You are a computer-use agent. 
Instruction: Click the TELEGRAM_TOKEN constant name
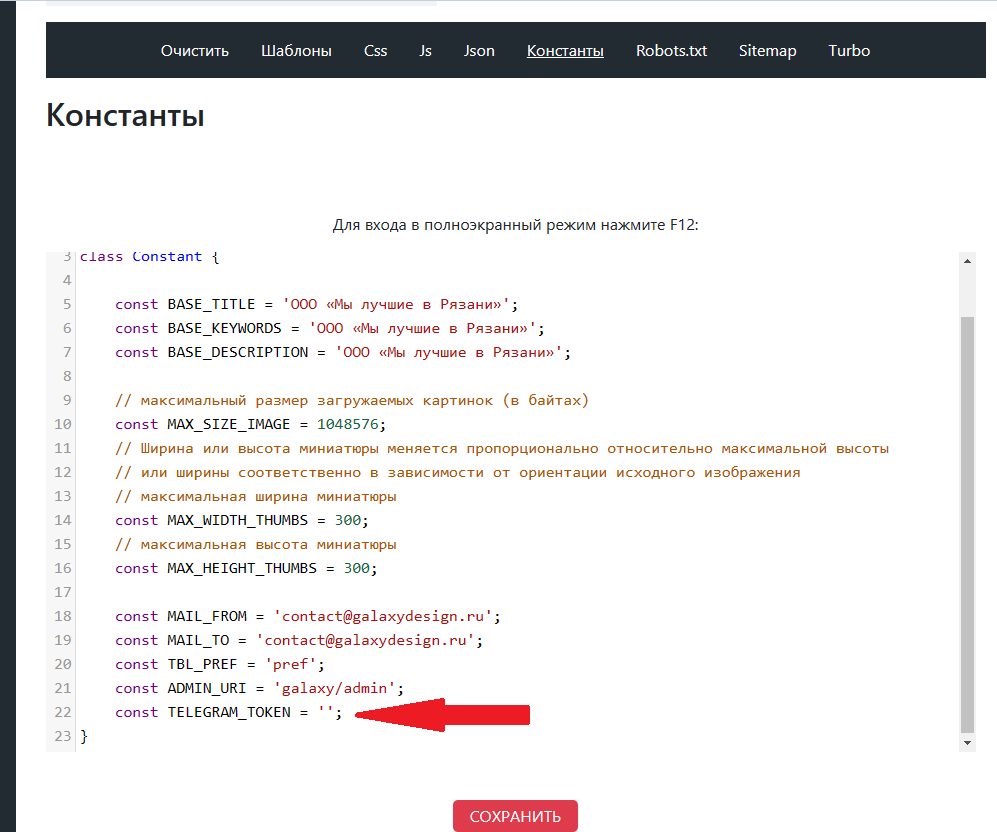point(229,713)
